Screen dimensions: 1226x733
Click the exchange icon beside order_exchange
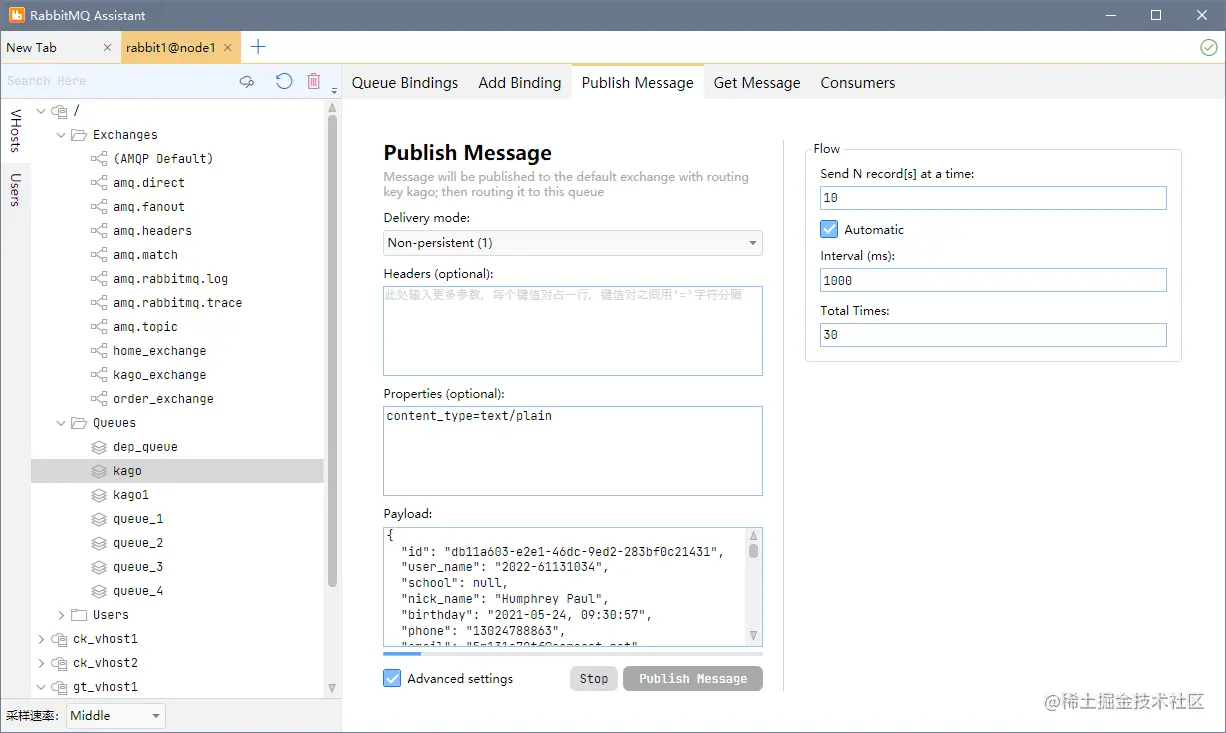pos(99,399)
